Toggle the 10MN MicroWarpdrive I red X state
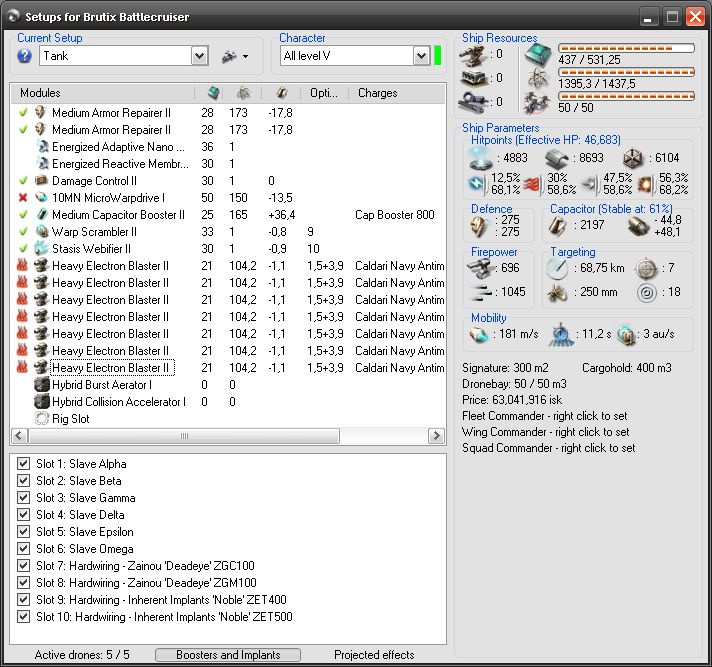This screenshot has width=712, height=667. point(23,198)
